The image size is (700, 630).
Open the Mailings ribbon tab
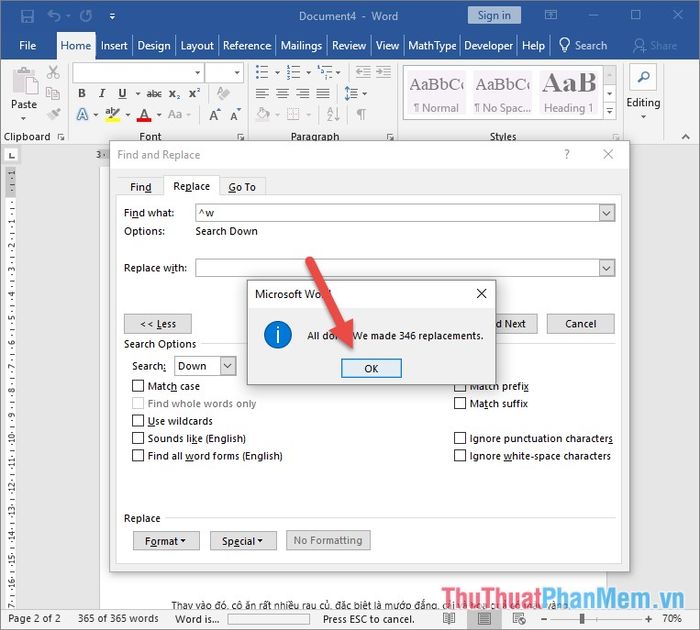coord(301,45)
